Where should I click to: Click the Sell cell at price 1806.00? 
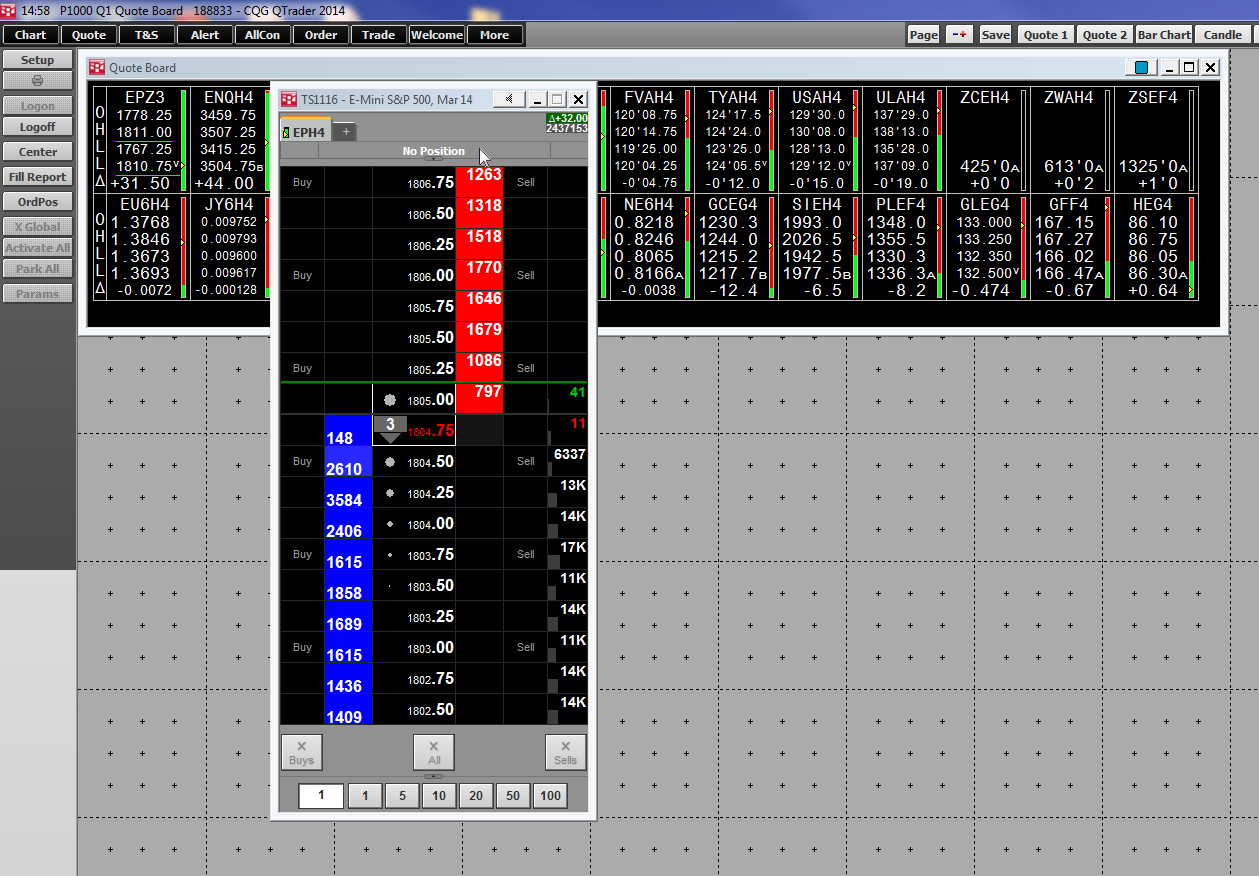pos(526,275)
